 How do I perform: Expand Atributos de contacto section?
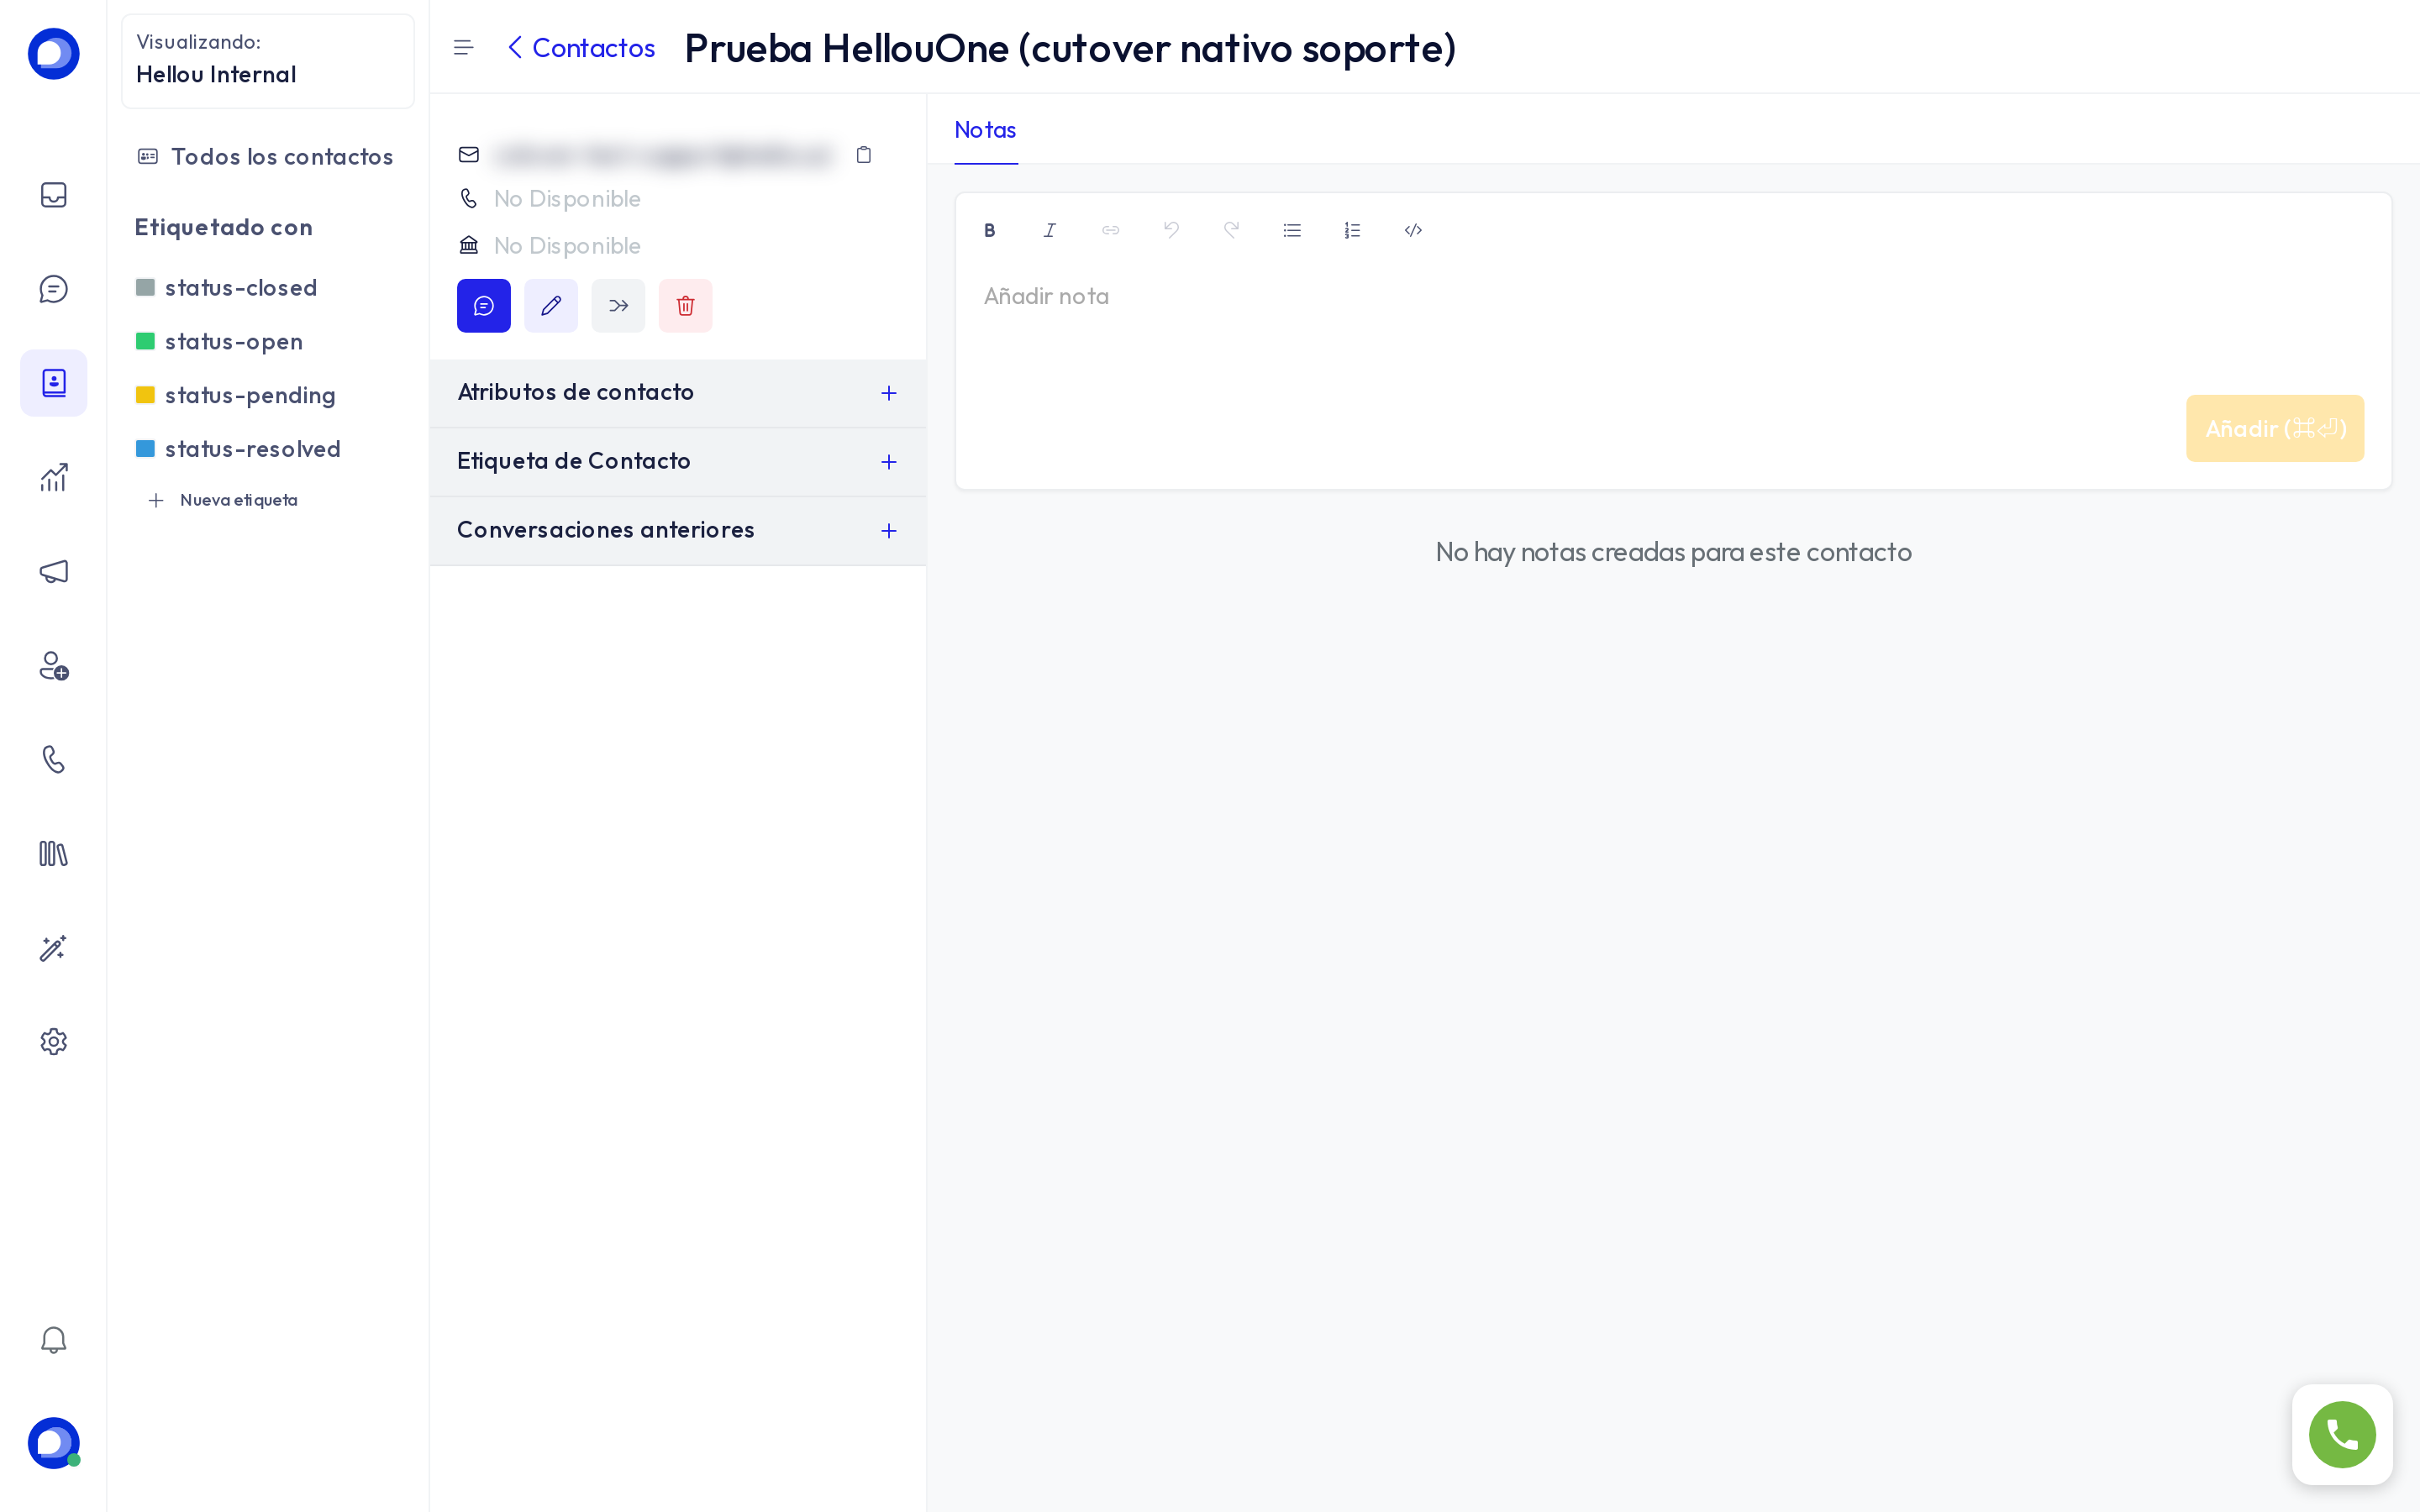(678, 393)
